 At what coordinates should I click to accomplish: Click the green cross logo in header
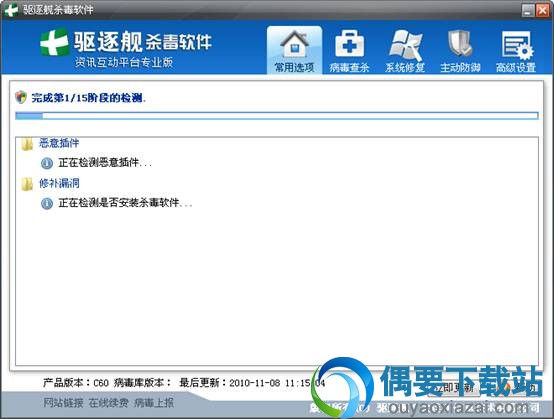point(54,42)
